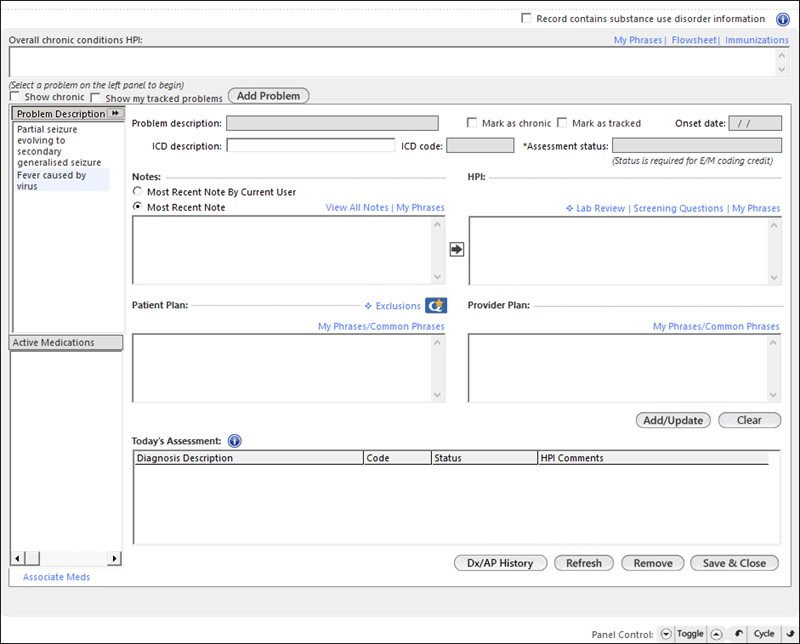Check the Mark as tracked checkbox
The image size is (800, 644).
tap(562, 122)
